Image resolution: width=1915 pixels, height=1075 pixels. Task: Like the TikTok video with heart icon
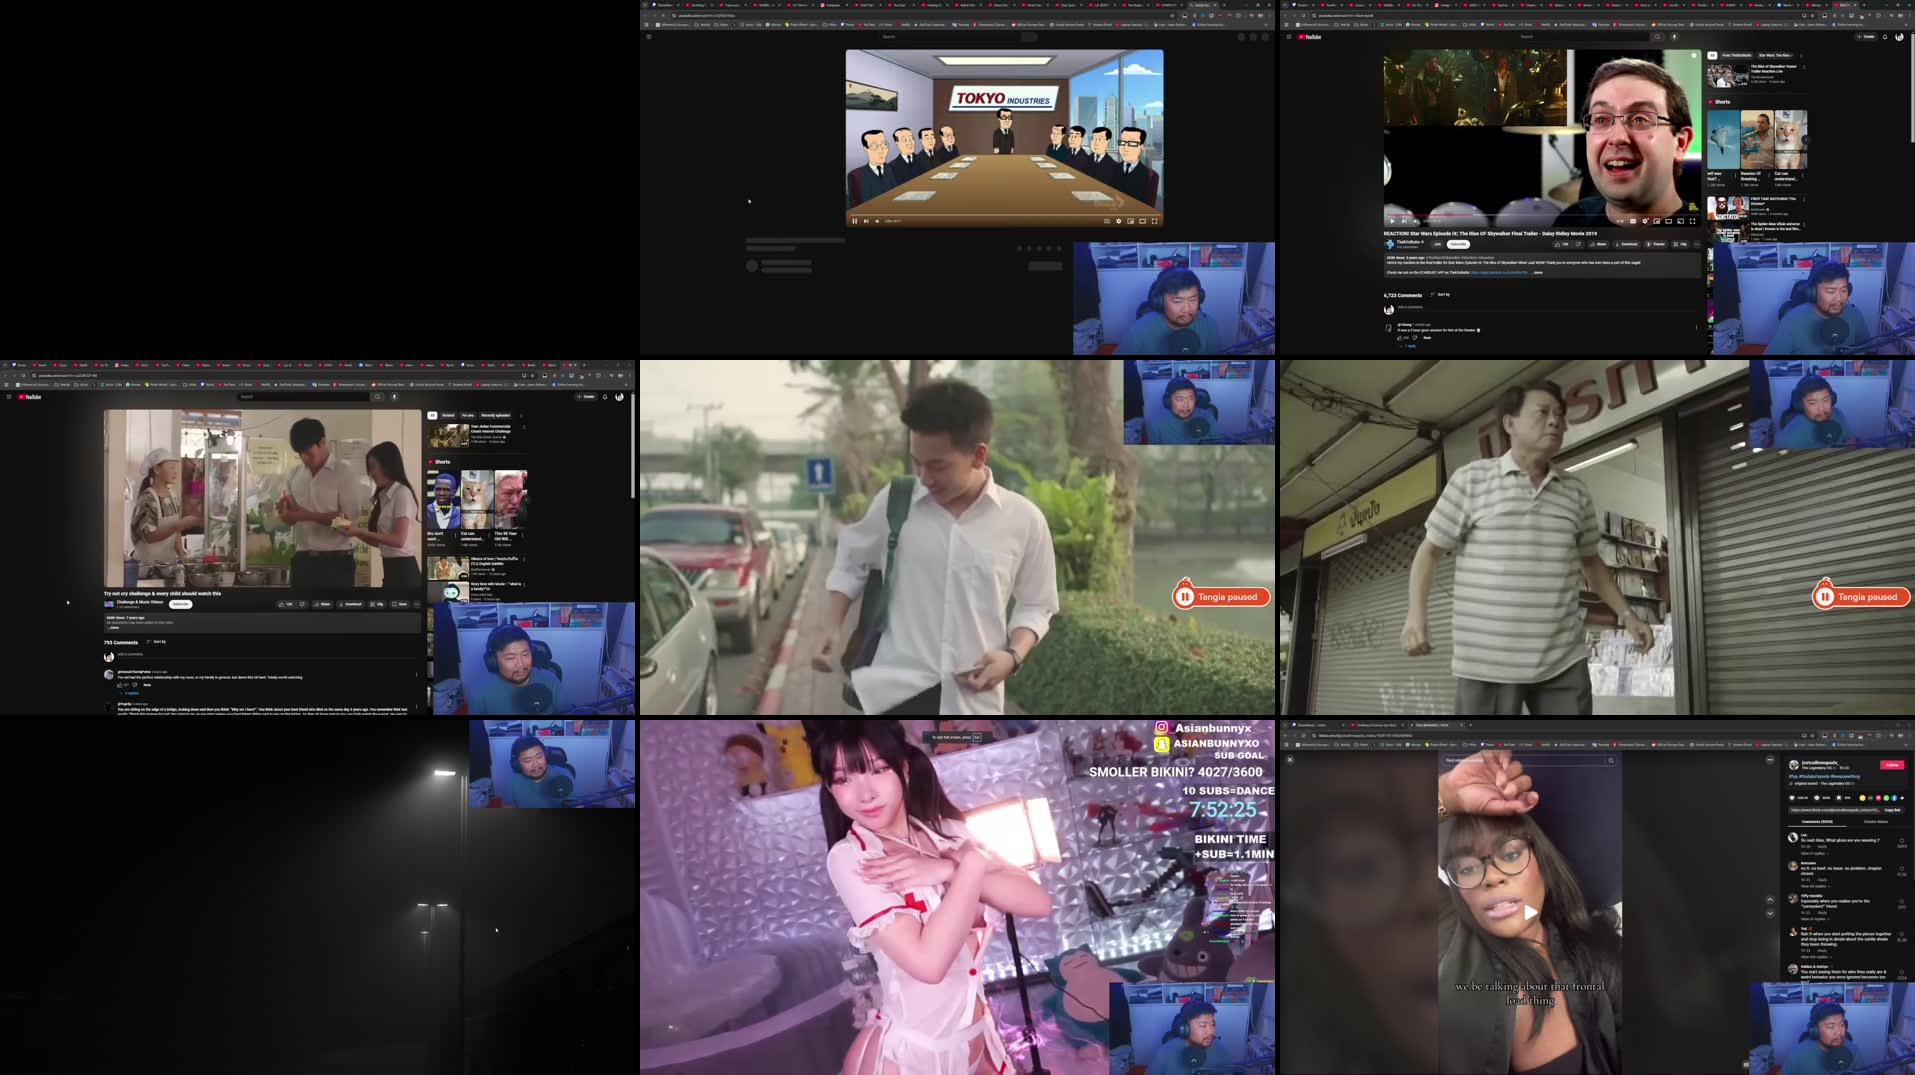click(x=1792, y=798)
